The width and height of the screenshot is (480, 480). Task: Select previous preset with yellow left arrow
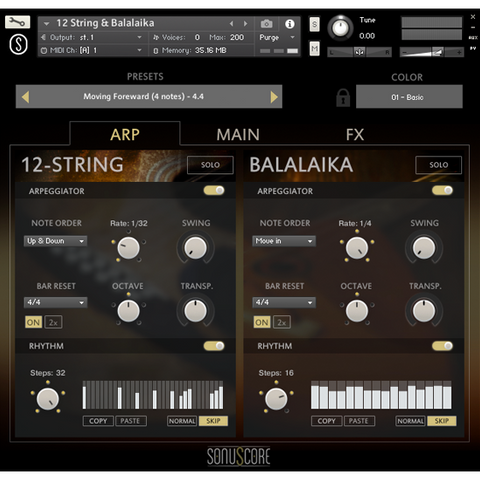tap(25, 97)
